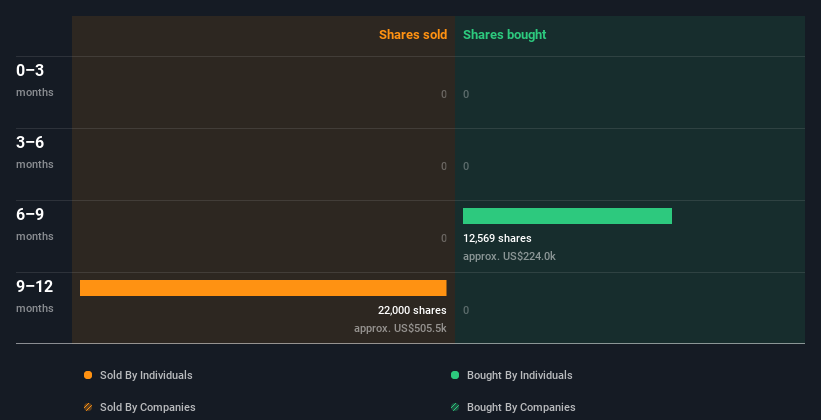Click the orange 22,000 shares sold bar

pyautogui.click(x=263, y=288)
